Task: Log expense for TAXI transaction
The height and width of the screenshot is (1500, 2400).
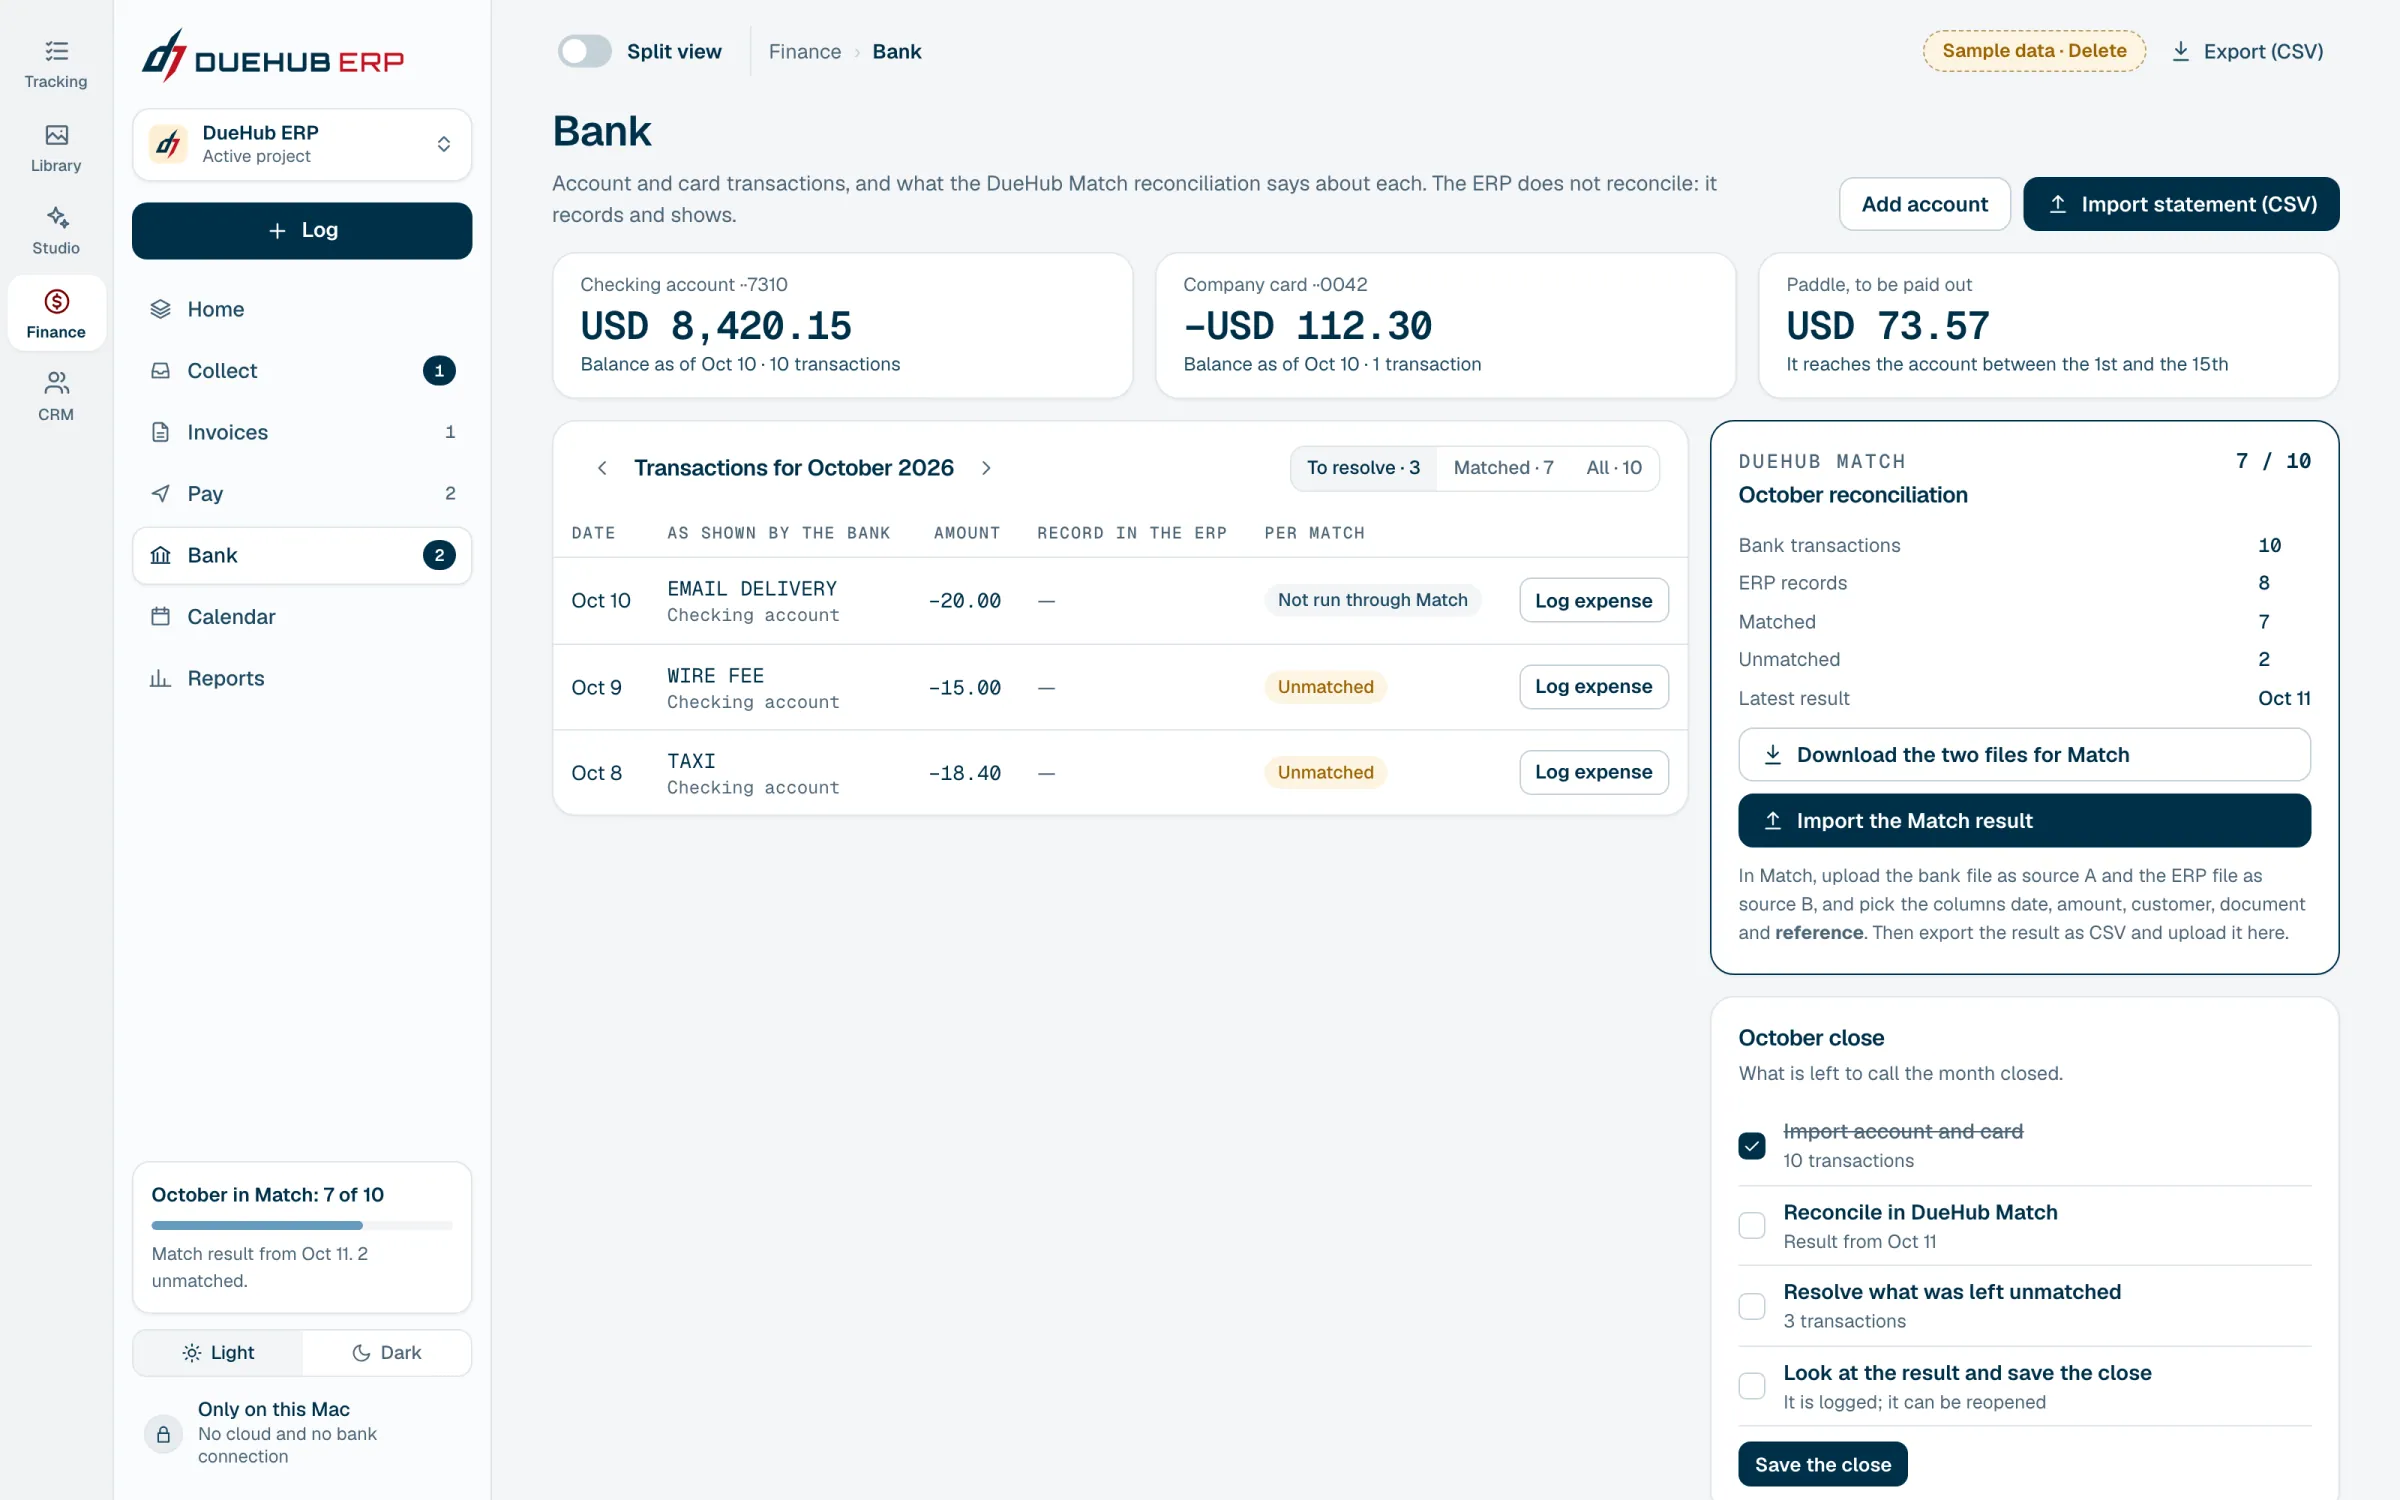Action: (1593, 772)
